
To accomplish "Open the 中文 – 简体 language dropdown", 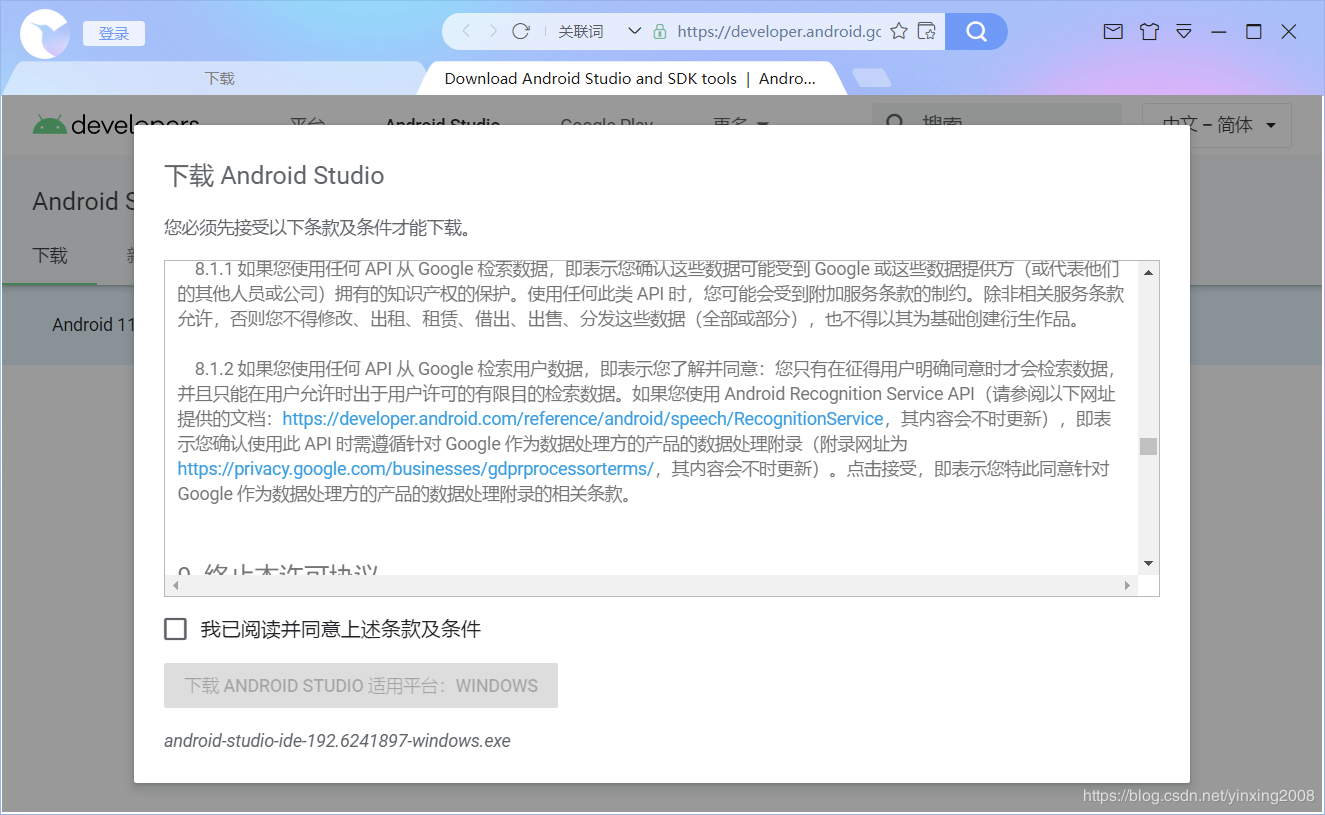I will pos(1217,125).
